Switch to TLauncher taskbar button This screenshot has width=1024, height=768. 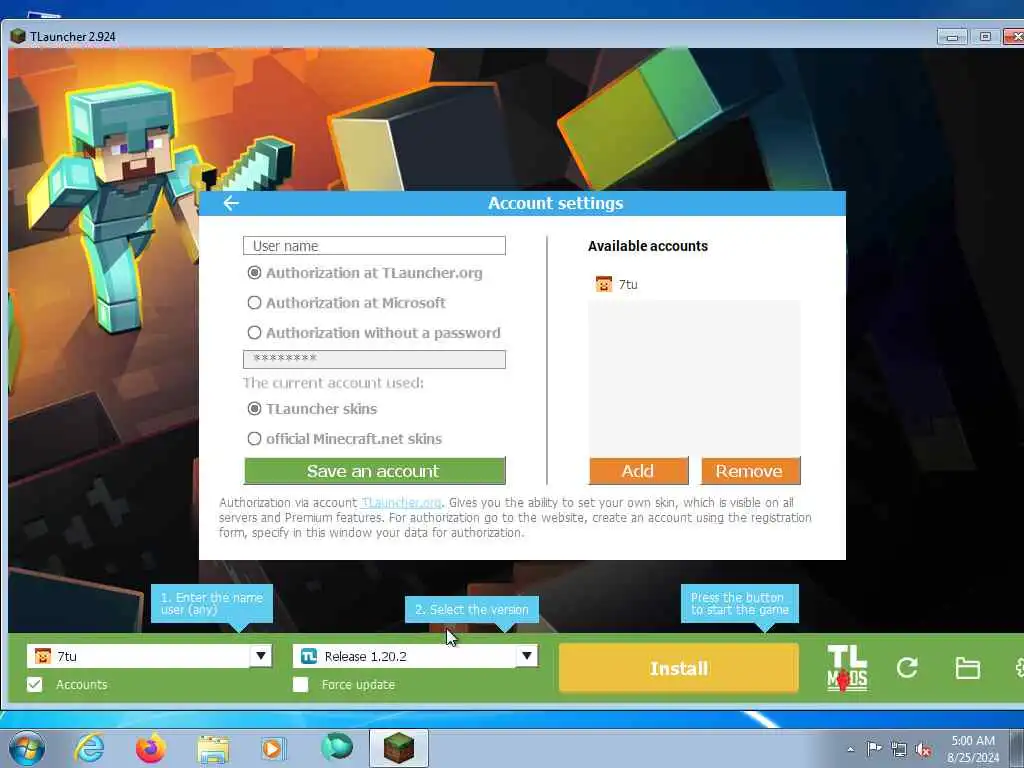(398, 748)
